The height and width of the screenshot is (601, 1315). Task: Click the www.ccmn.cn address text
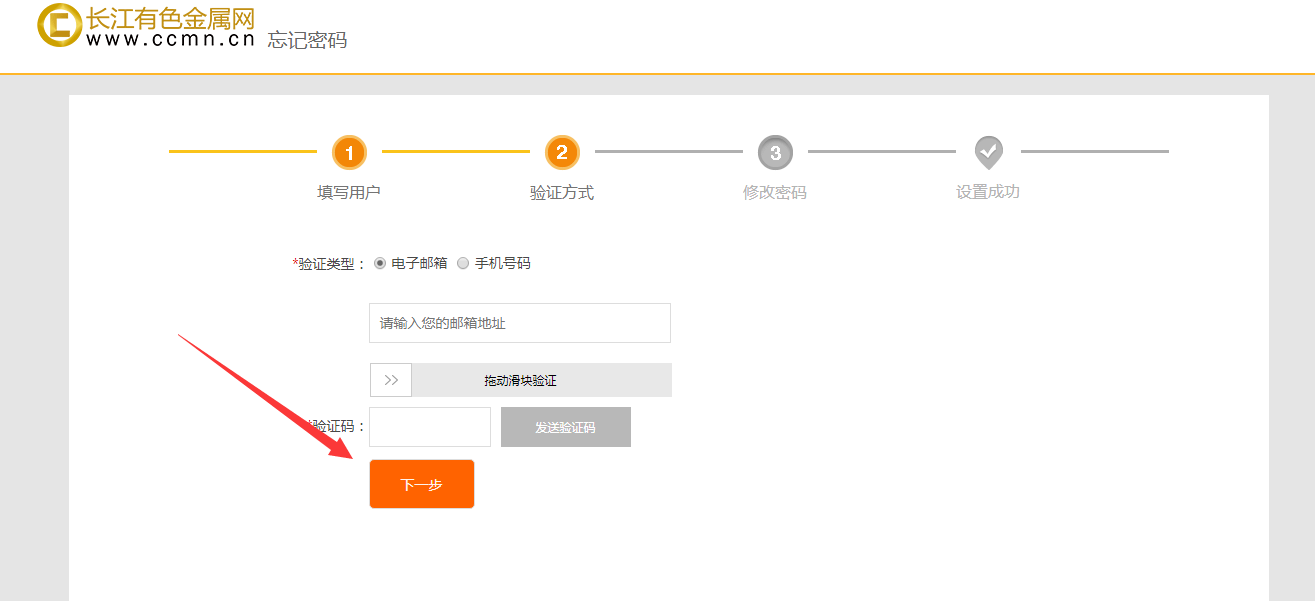coord(170,40)
